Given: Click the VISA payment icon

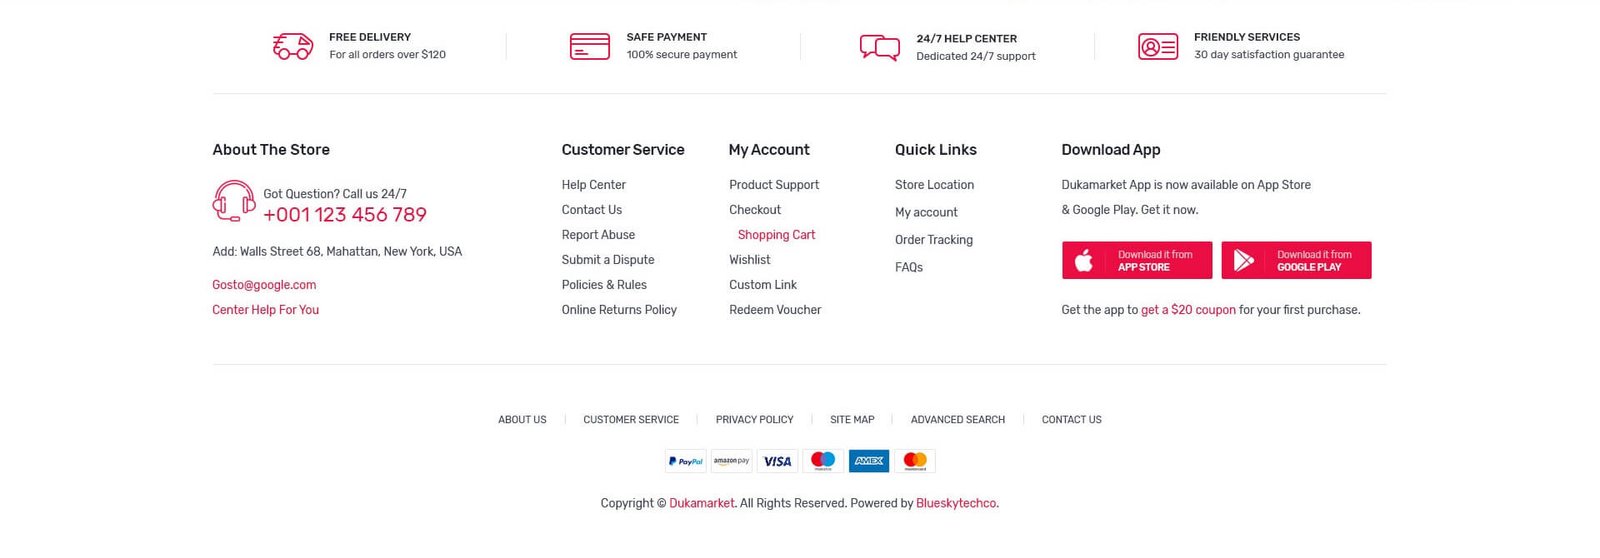Looking at the screenshot, I should [777, 461].
